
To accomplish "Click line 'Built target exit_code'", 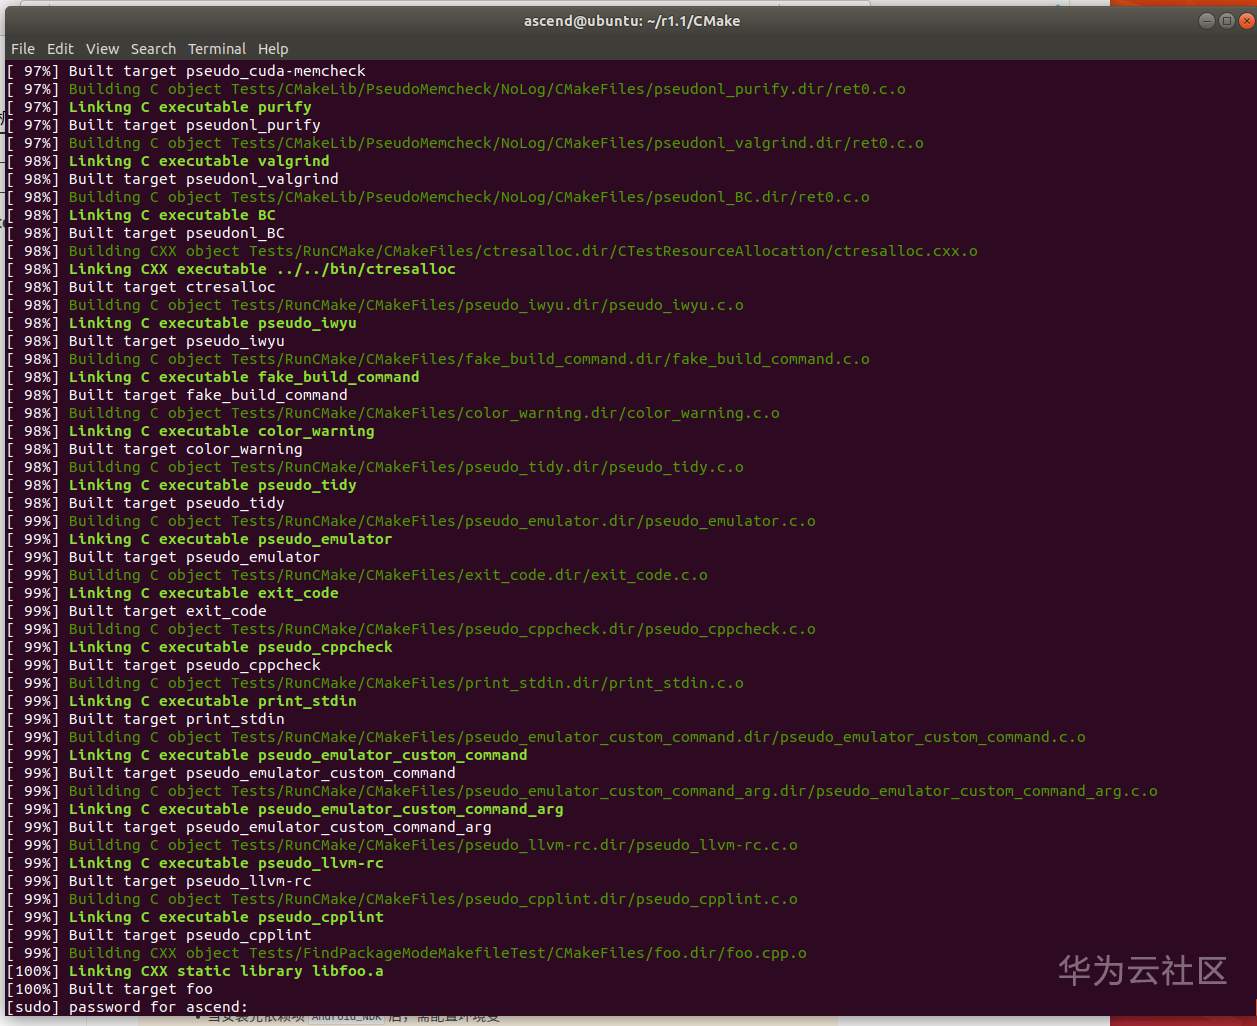I will coord(136,611).
